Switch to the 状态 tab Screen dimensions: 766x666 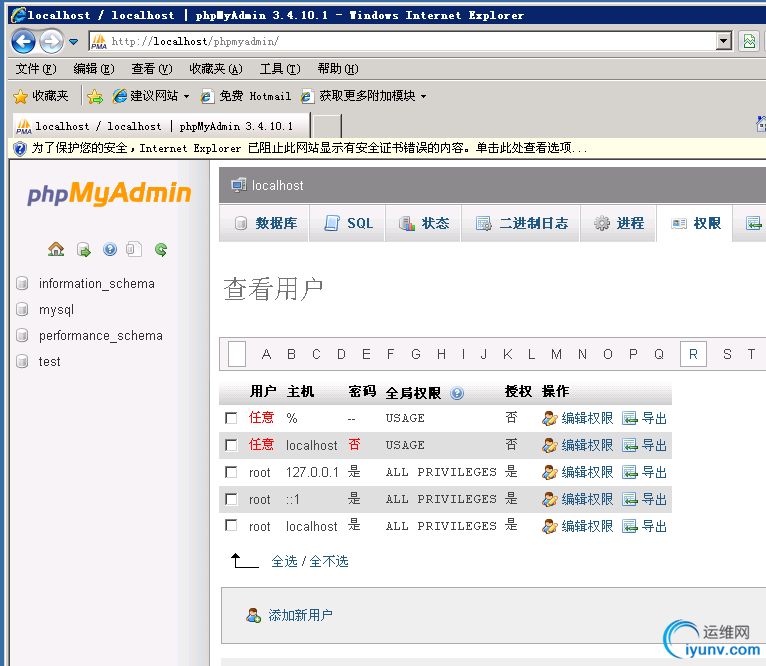pos(423,223)
